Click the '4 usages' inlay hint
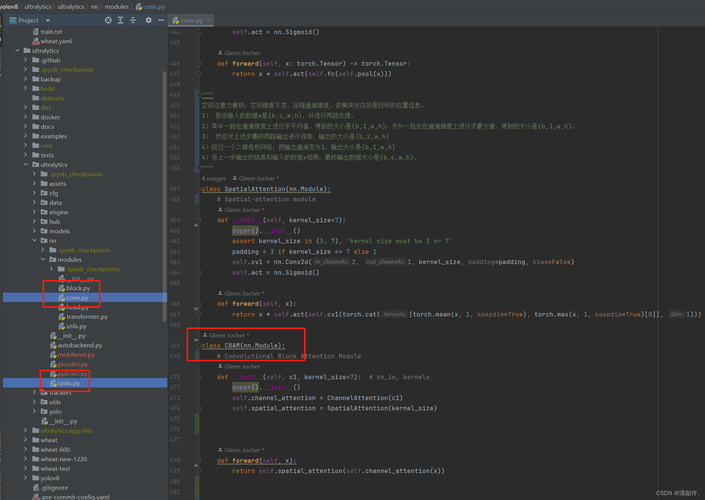 tap(214, 179)
